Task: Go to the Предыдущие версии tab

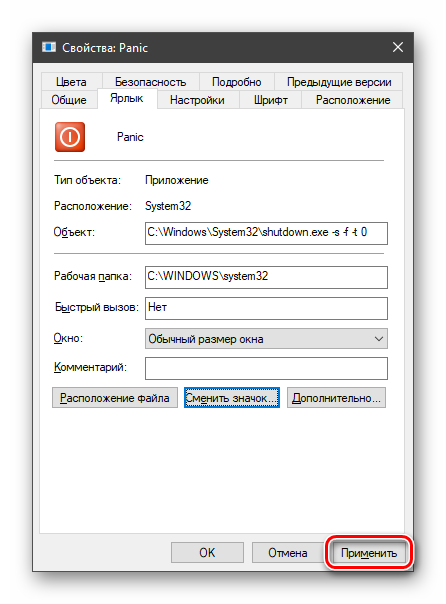Action: coord(339,82)
